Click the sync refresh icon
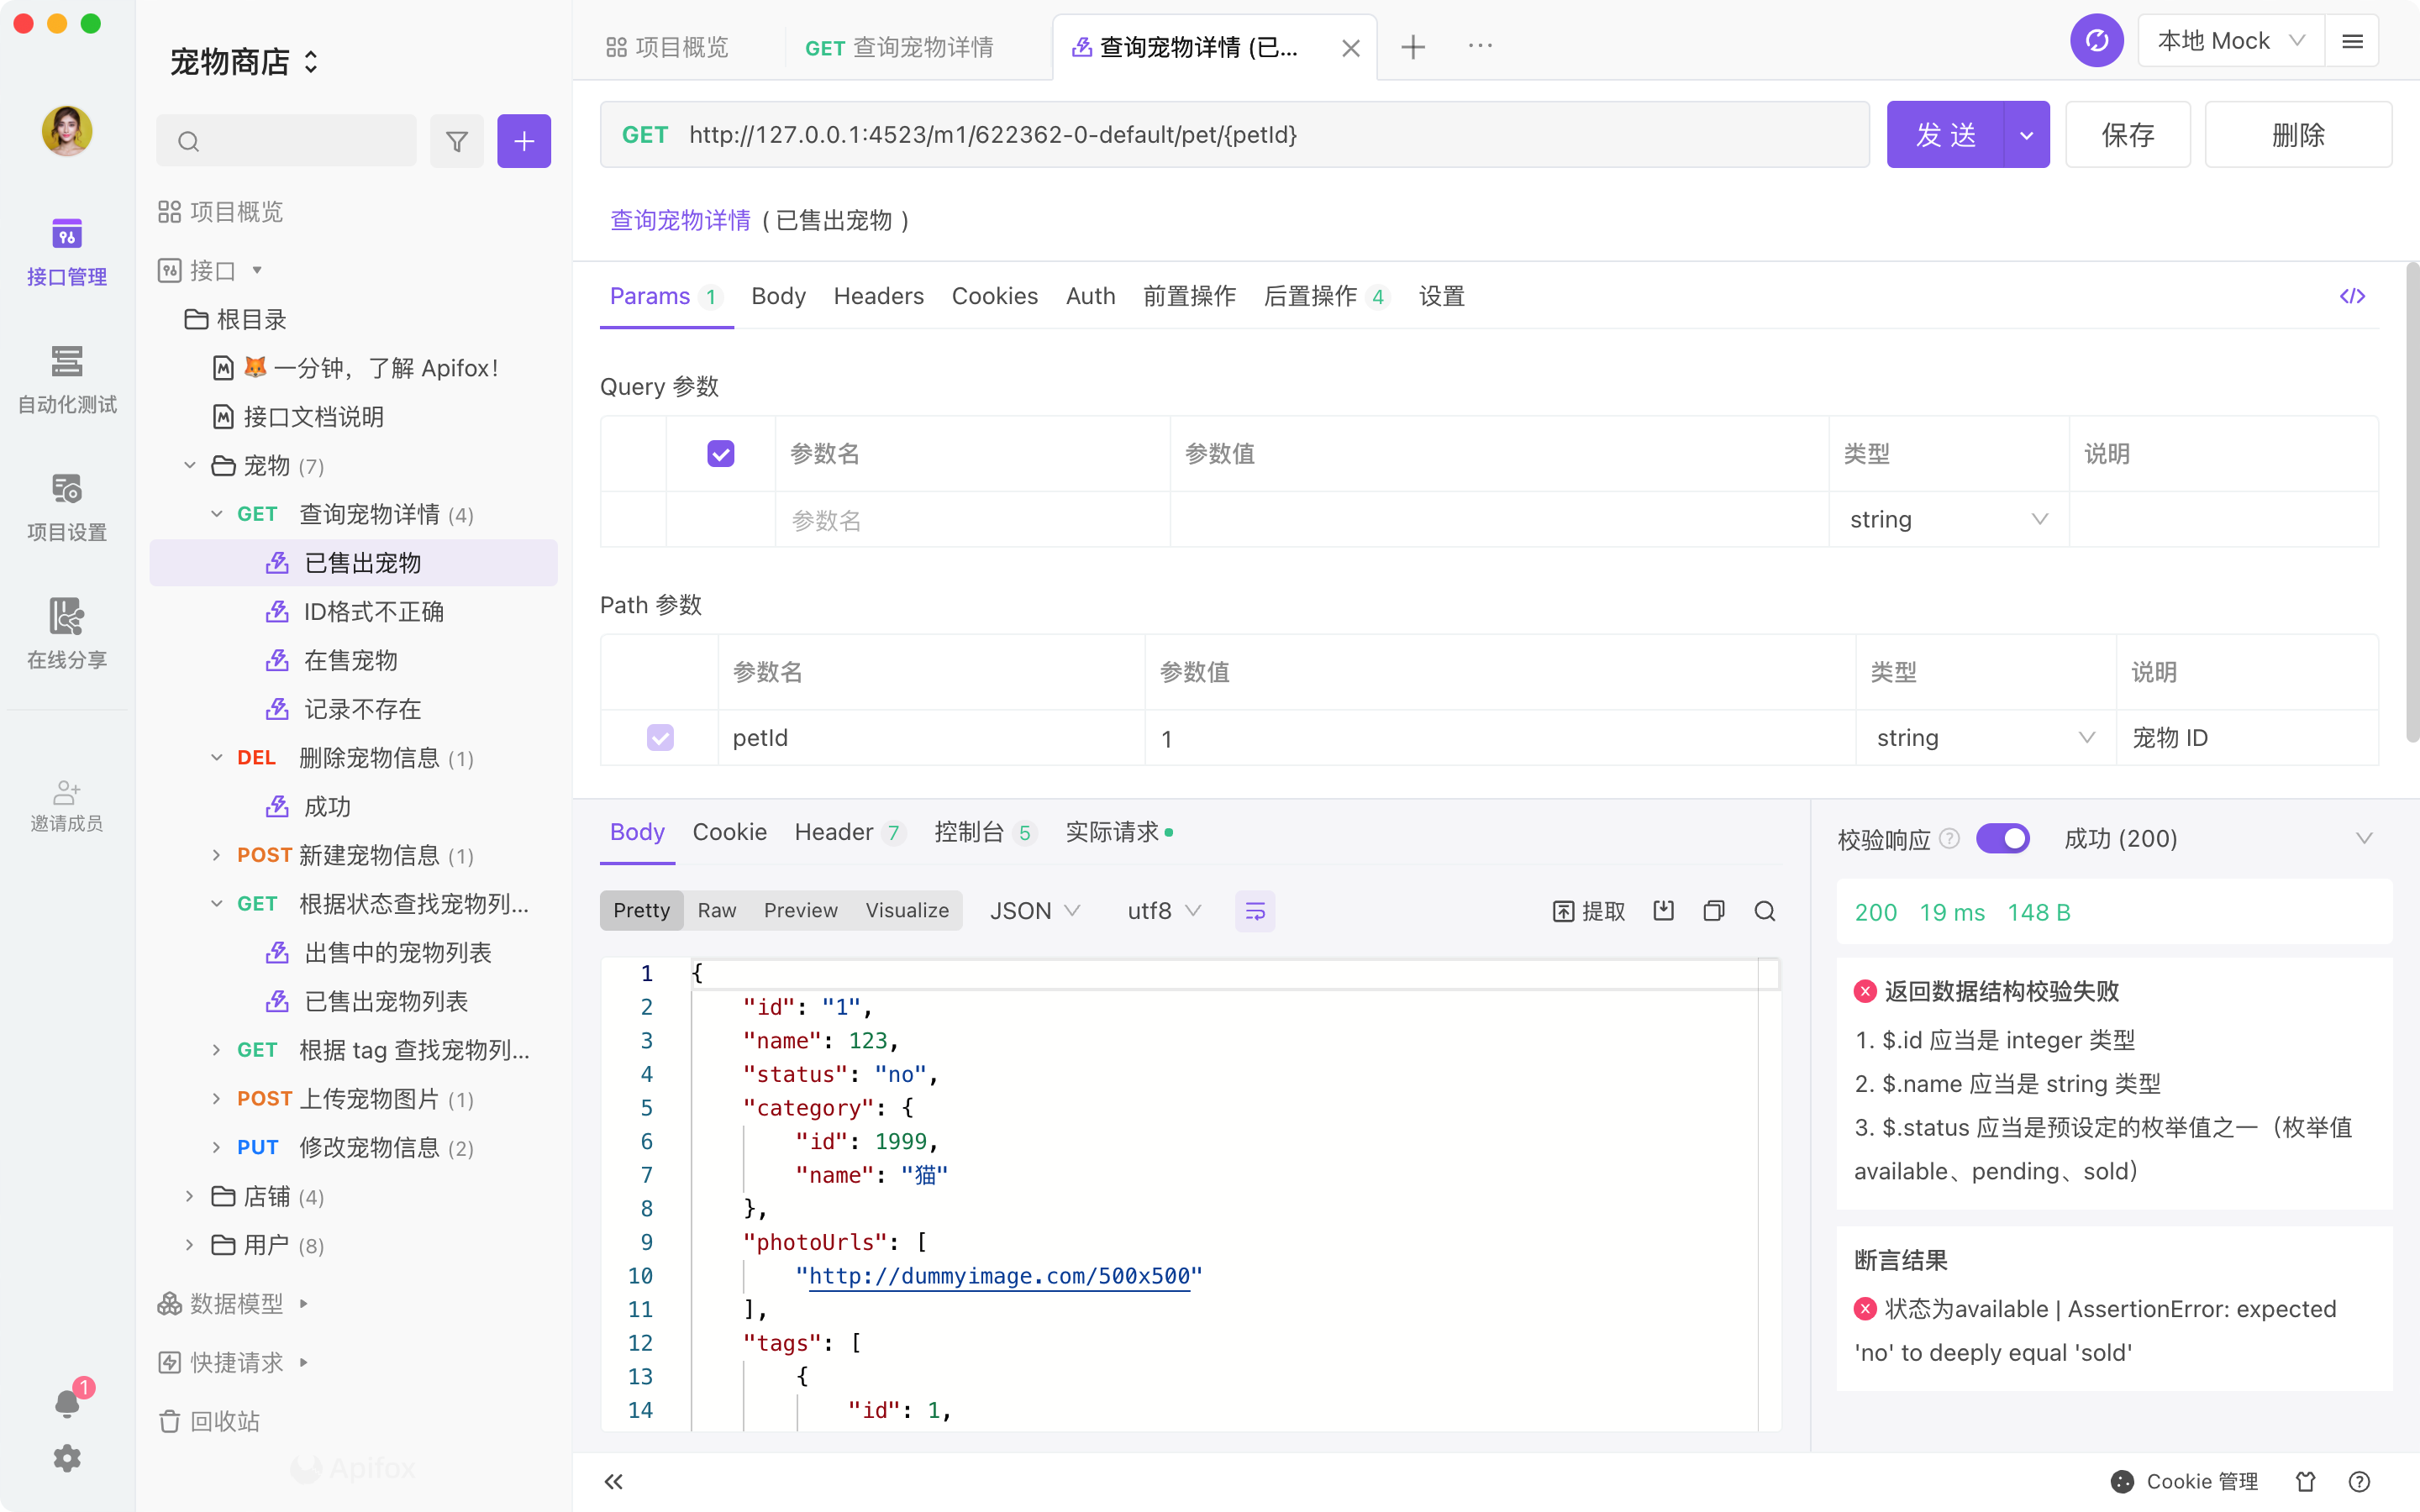Viewport: 2420px width, 1512px height. tap(2097, 41)
